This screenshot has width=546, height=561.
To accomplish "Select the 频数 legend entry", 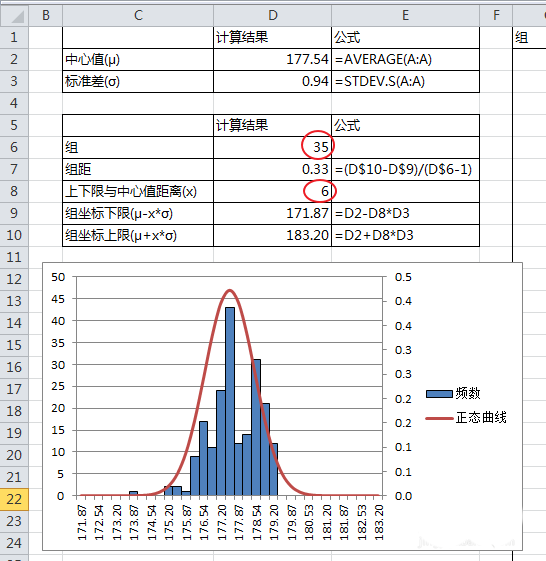I will click(x=453, y=394).
